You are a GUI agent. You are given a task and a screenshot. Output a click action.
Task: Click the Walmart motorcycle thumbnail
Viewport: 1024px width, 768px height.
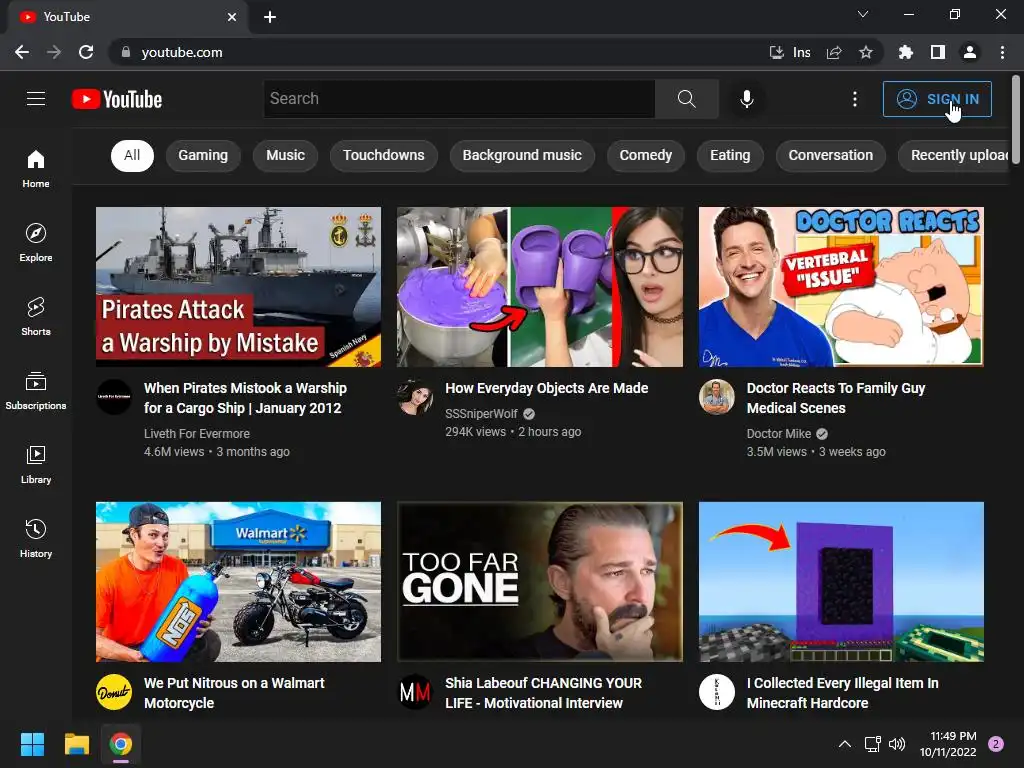tap(238, 582)
